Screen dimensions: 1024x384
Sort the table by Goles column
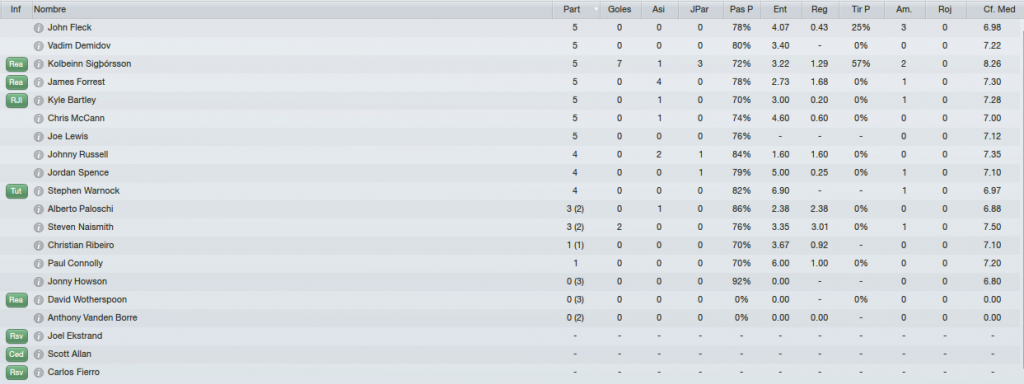[619, 10]
